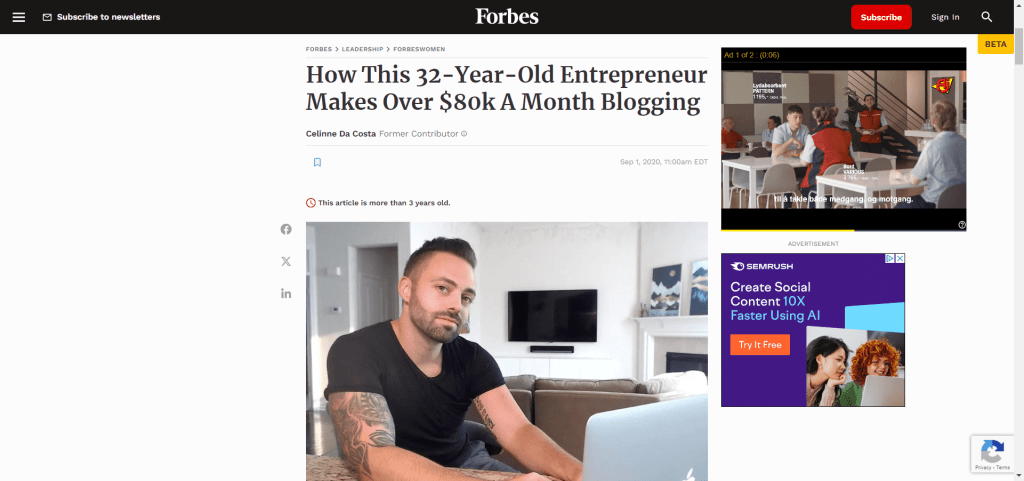Viewport: 1024px width, 481px height.
Task: Share the article on LinkedIn
Action: [x=286, y=293]
